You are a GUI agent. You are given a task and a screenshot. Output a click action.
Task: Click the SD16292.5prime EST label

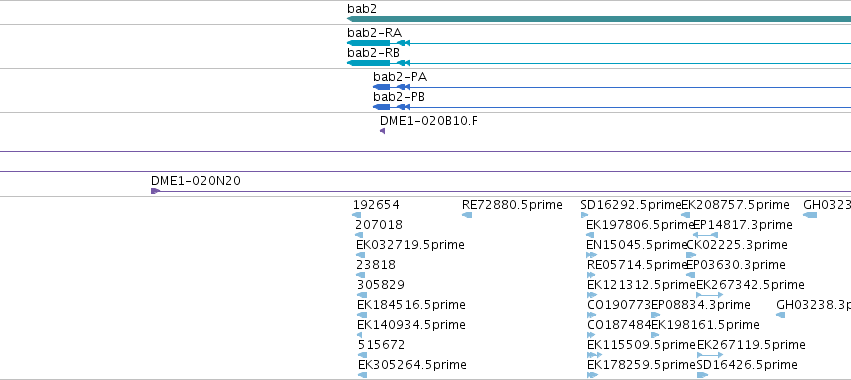[x=631, y=205]
